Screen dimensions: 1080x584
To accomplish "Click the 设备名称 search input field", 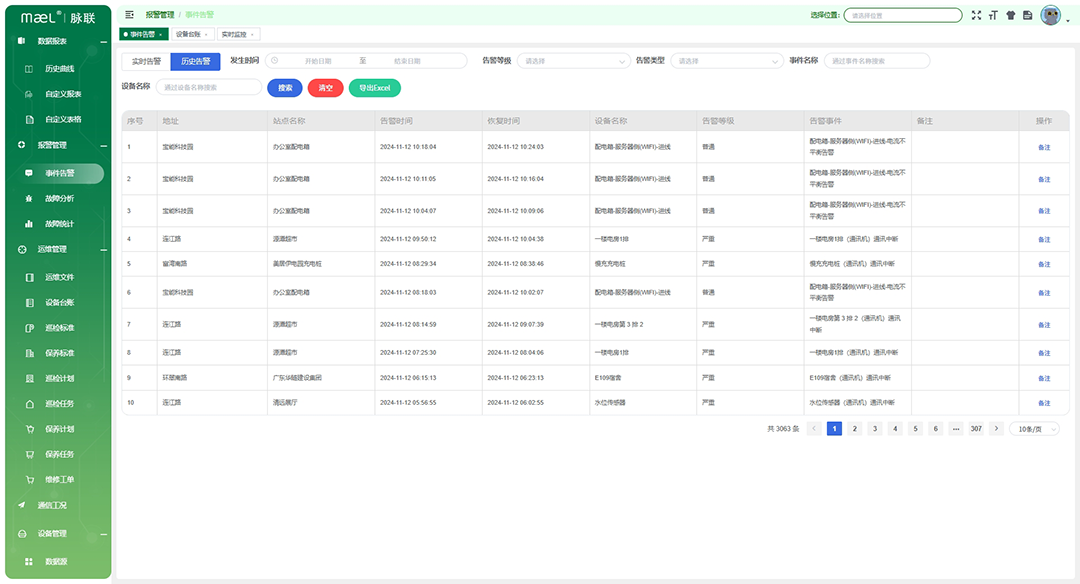I will click(x=208, y=87).
